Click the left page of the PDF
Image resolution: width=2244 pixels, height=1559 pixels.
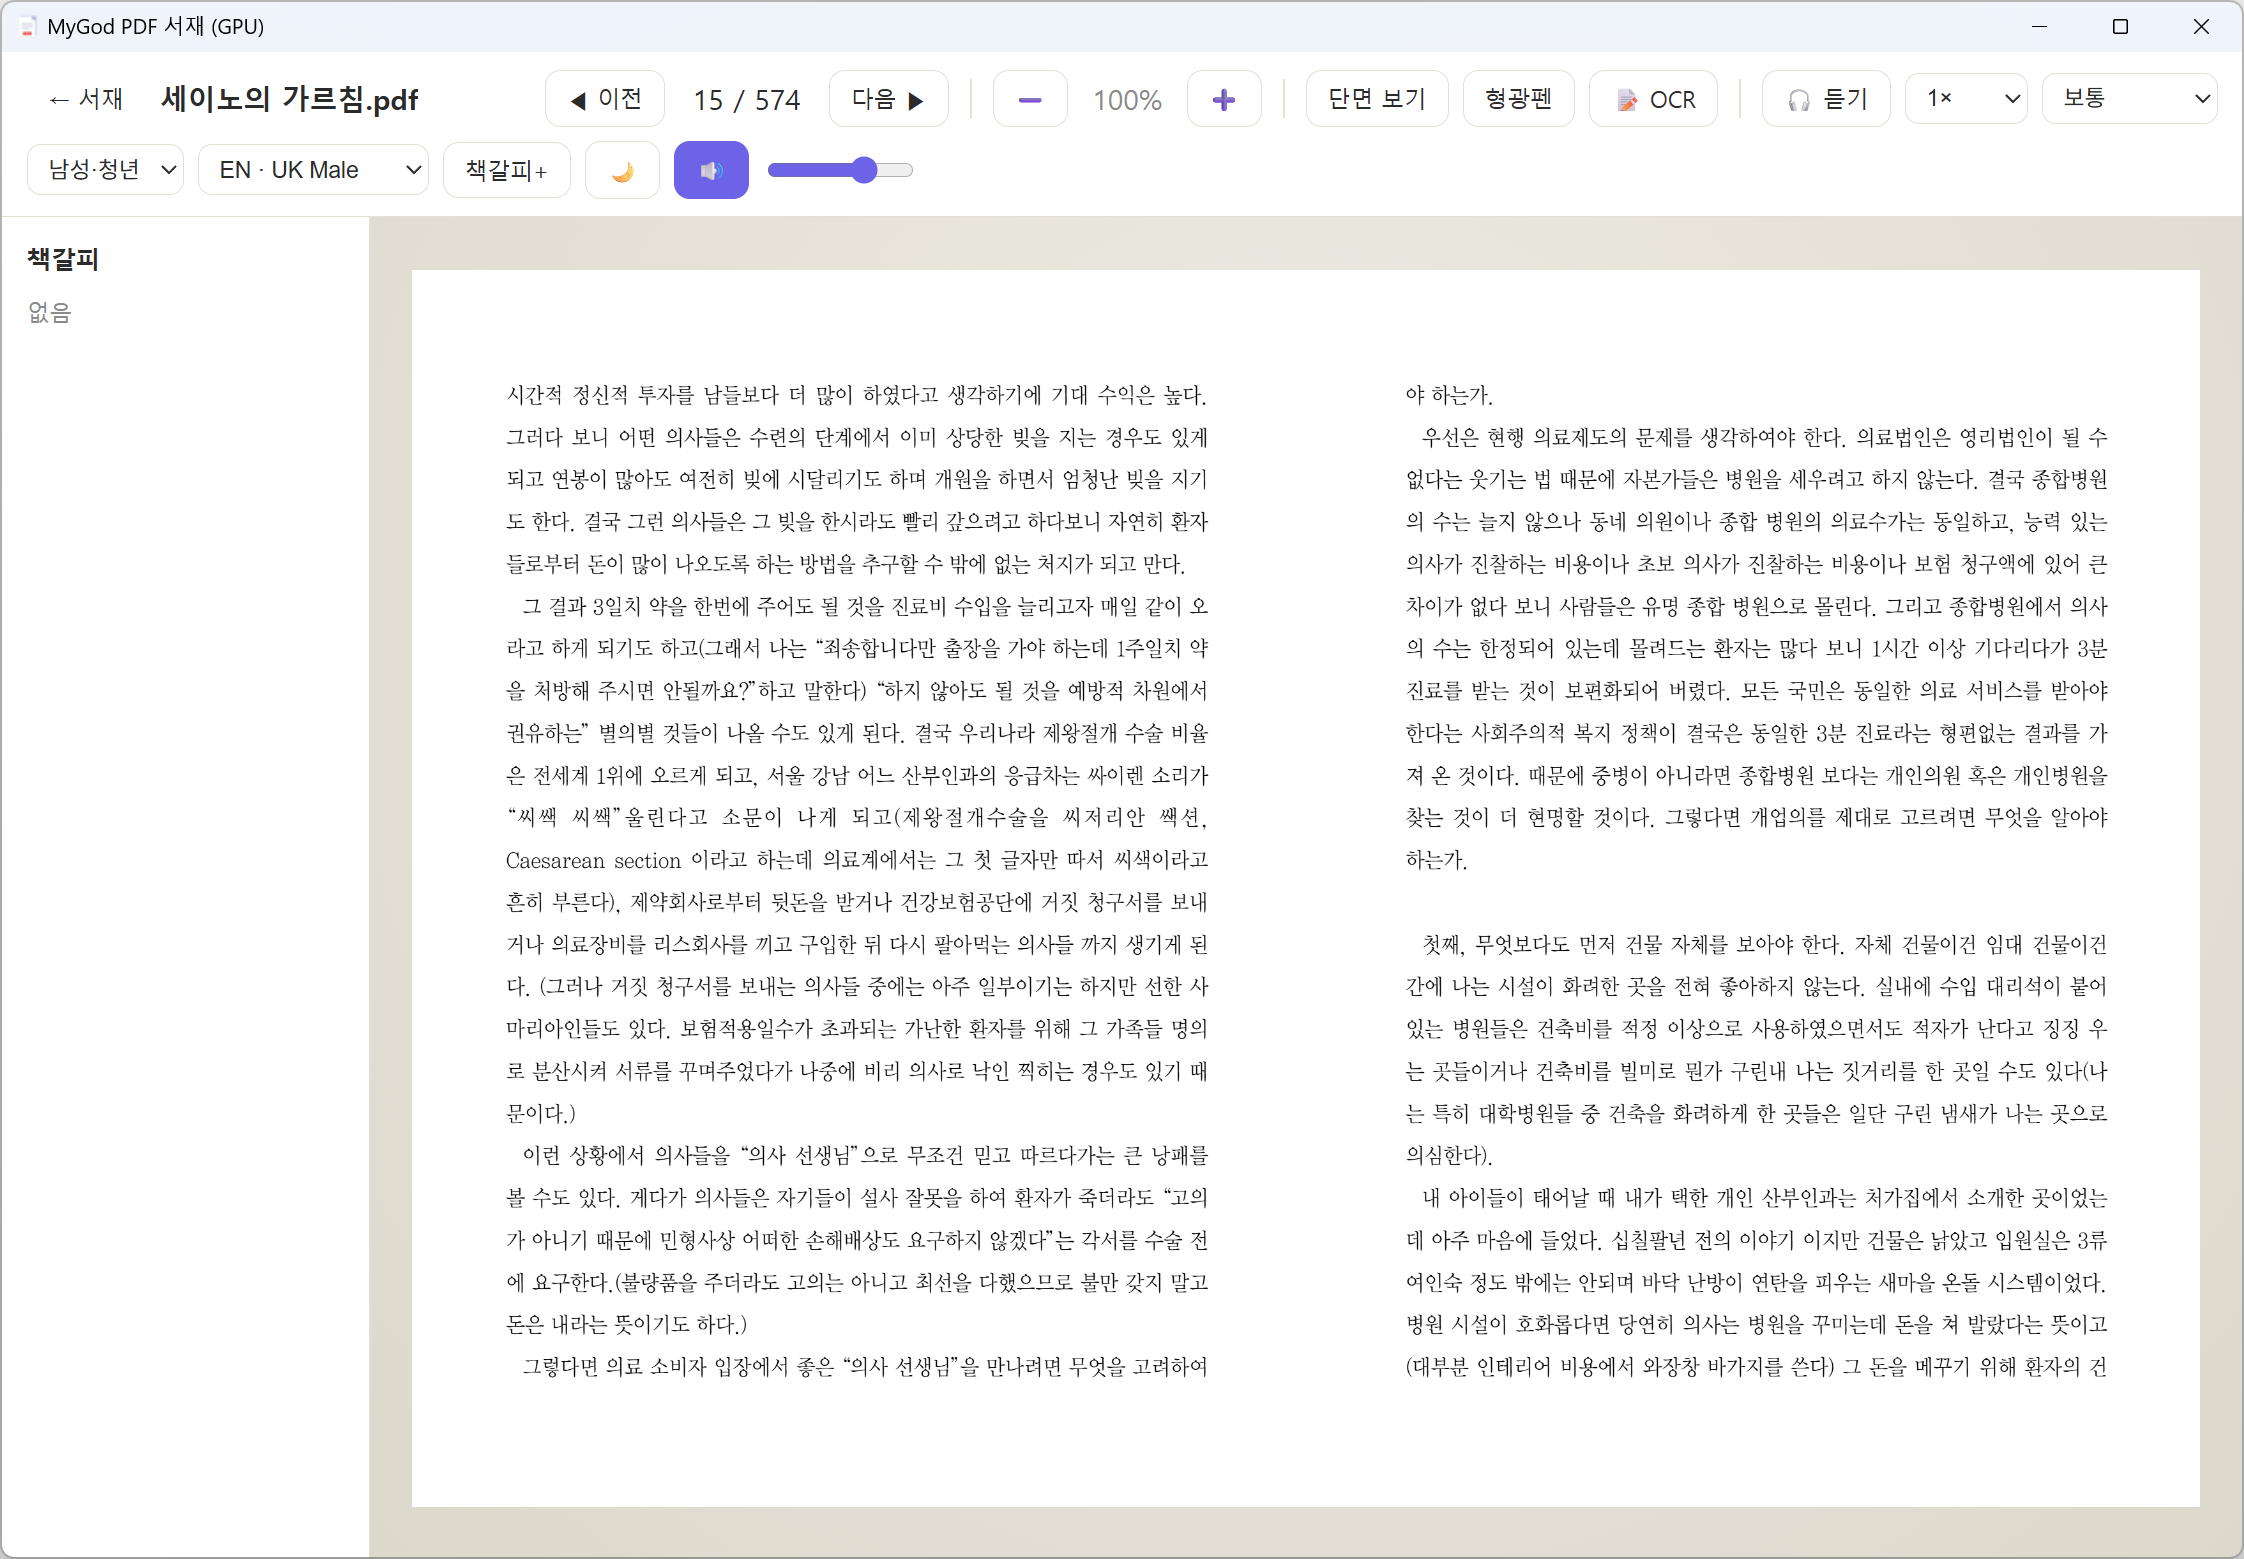[858, 880]
